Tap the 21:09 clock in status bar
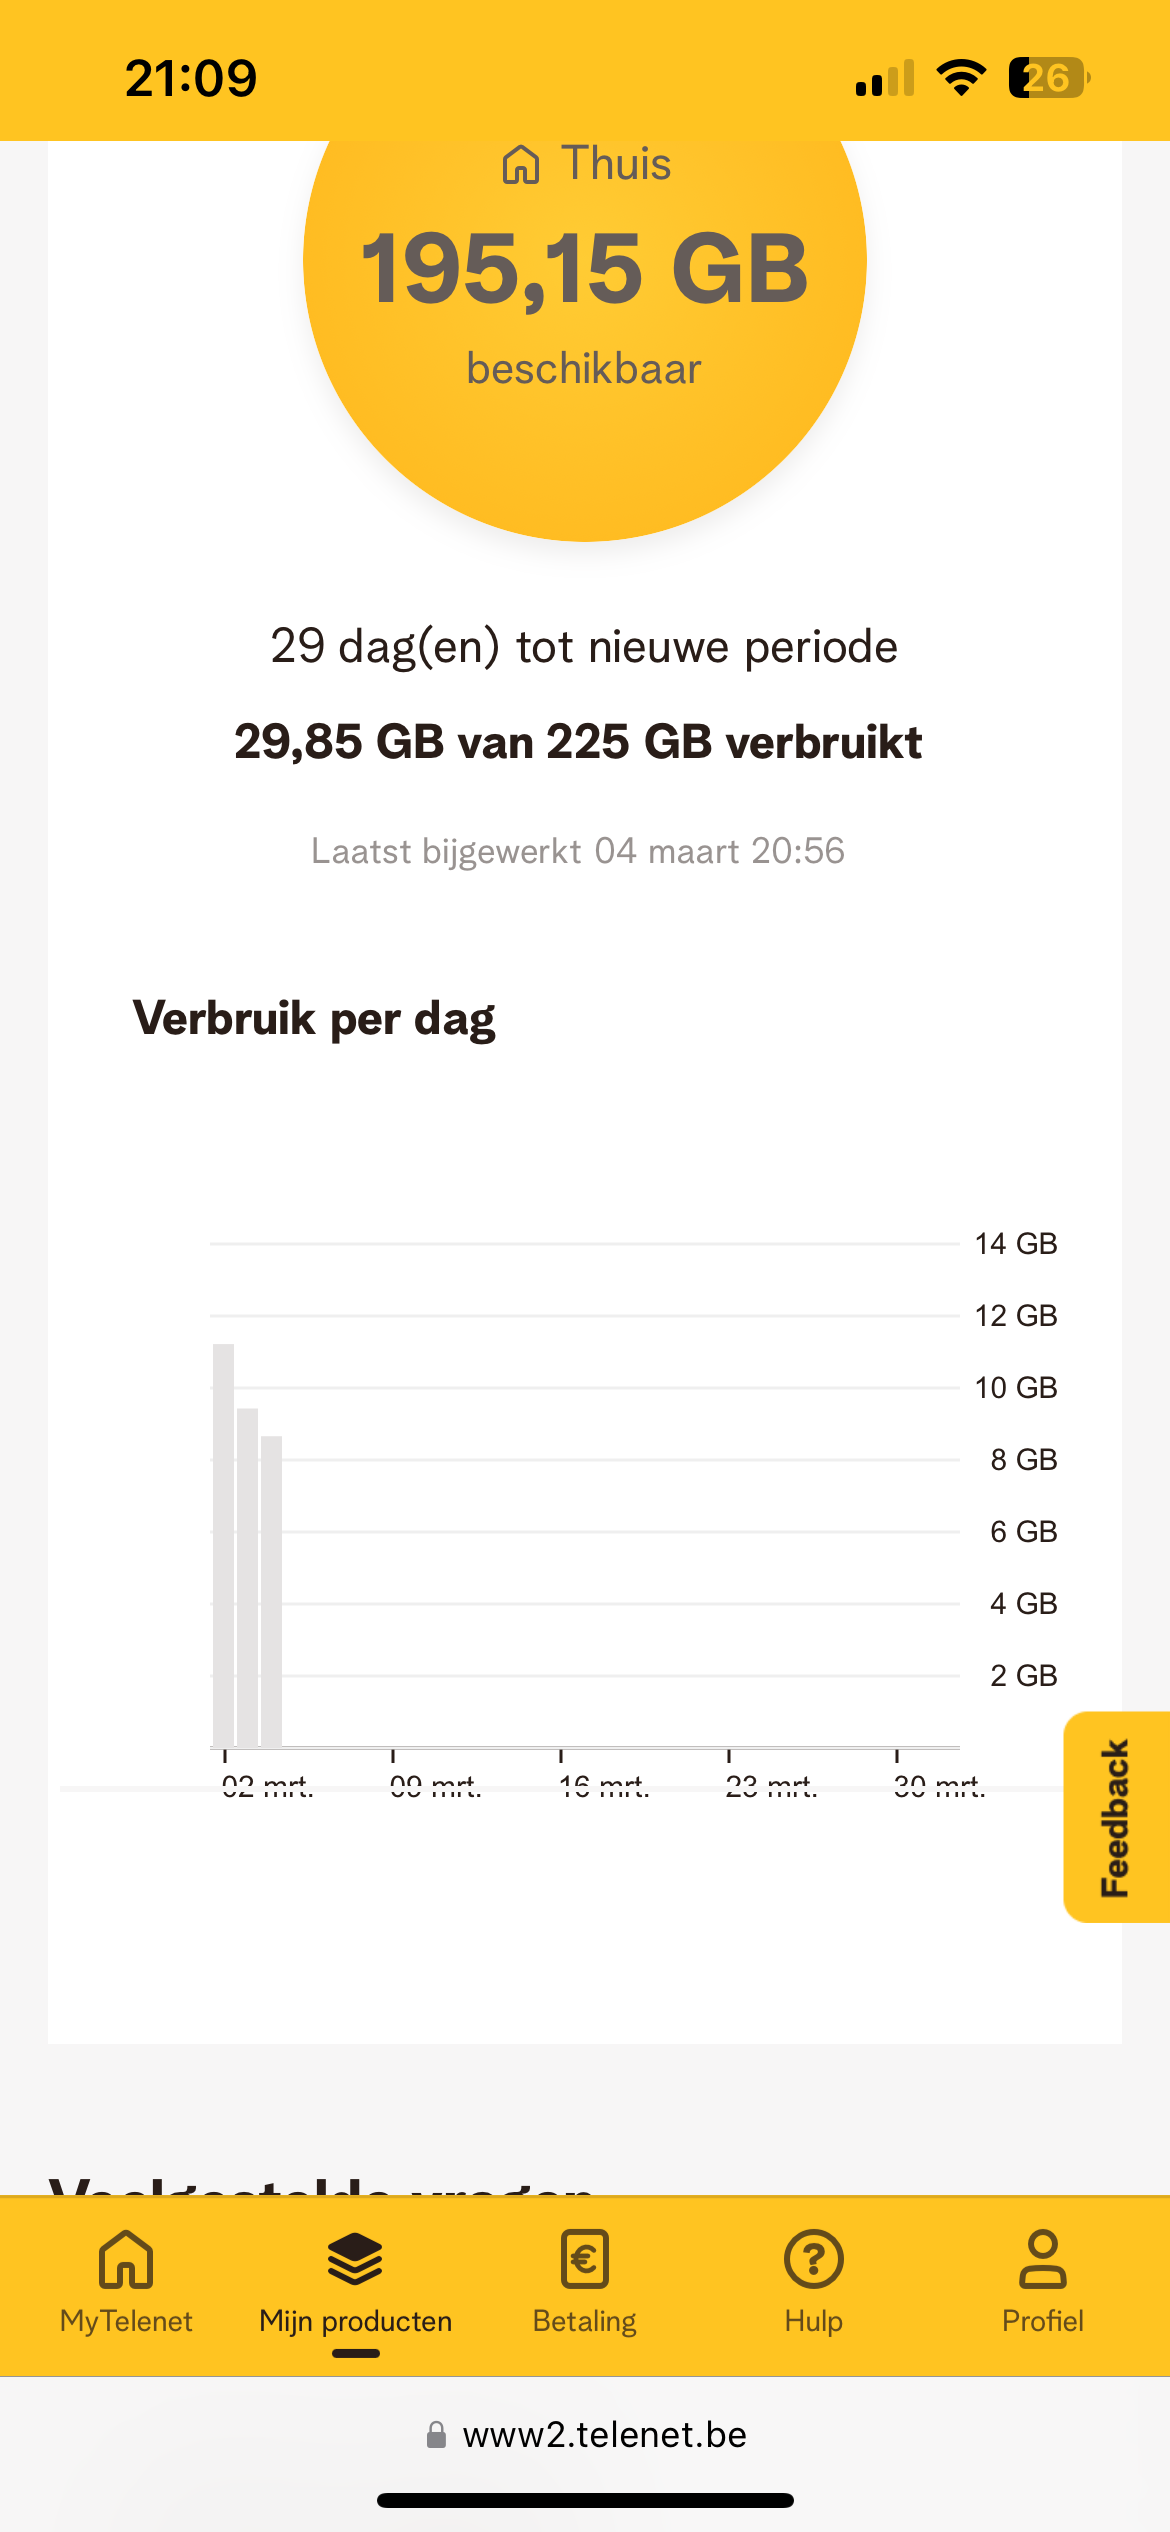This screenshot has width=1170, height=2532. pyautogui.click(x=191, y=78)
